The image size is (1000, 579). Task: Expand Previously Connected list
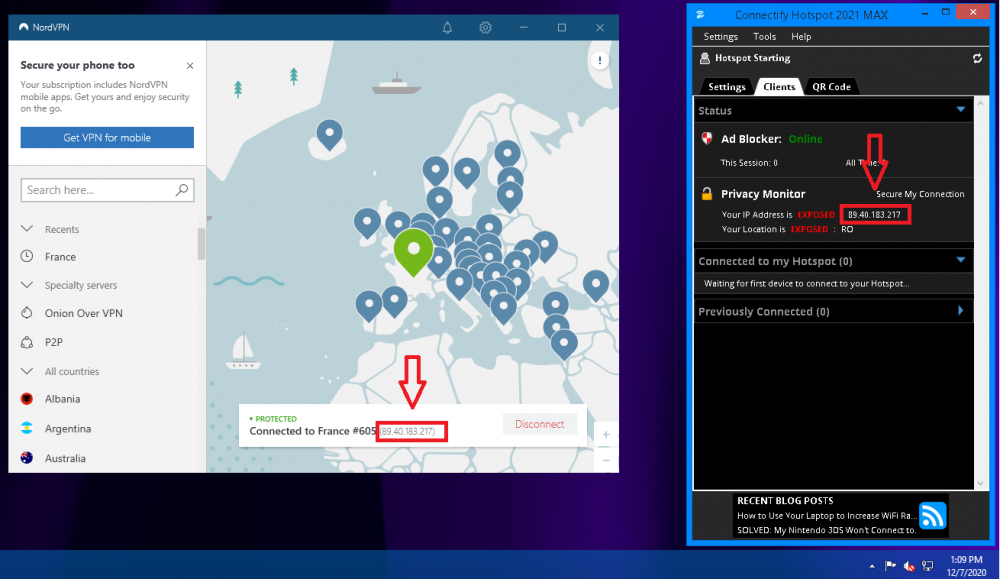tap(960, 311)
